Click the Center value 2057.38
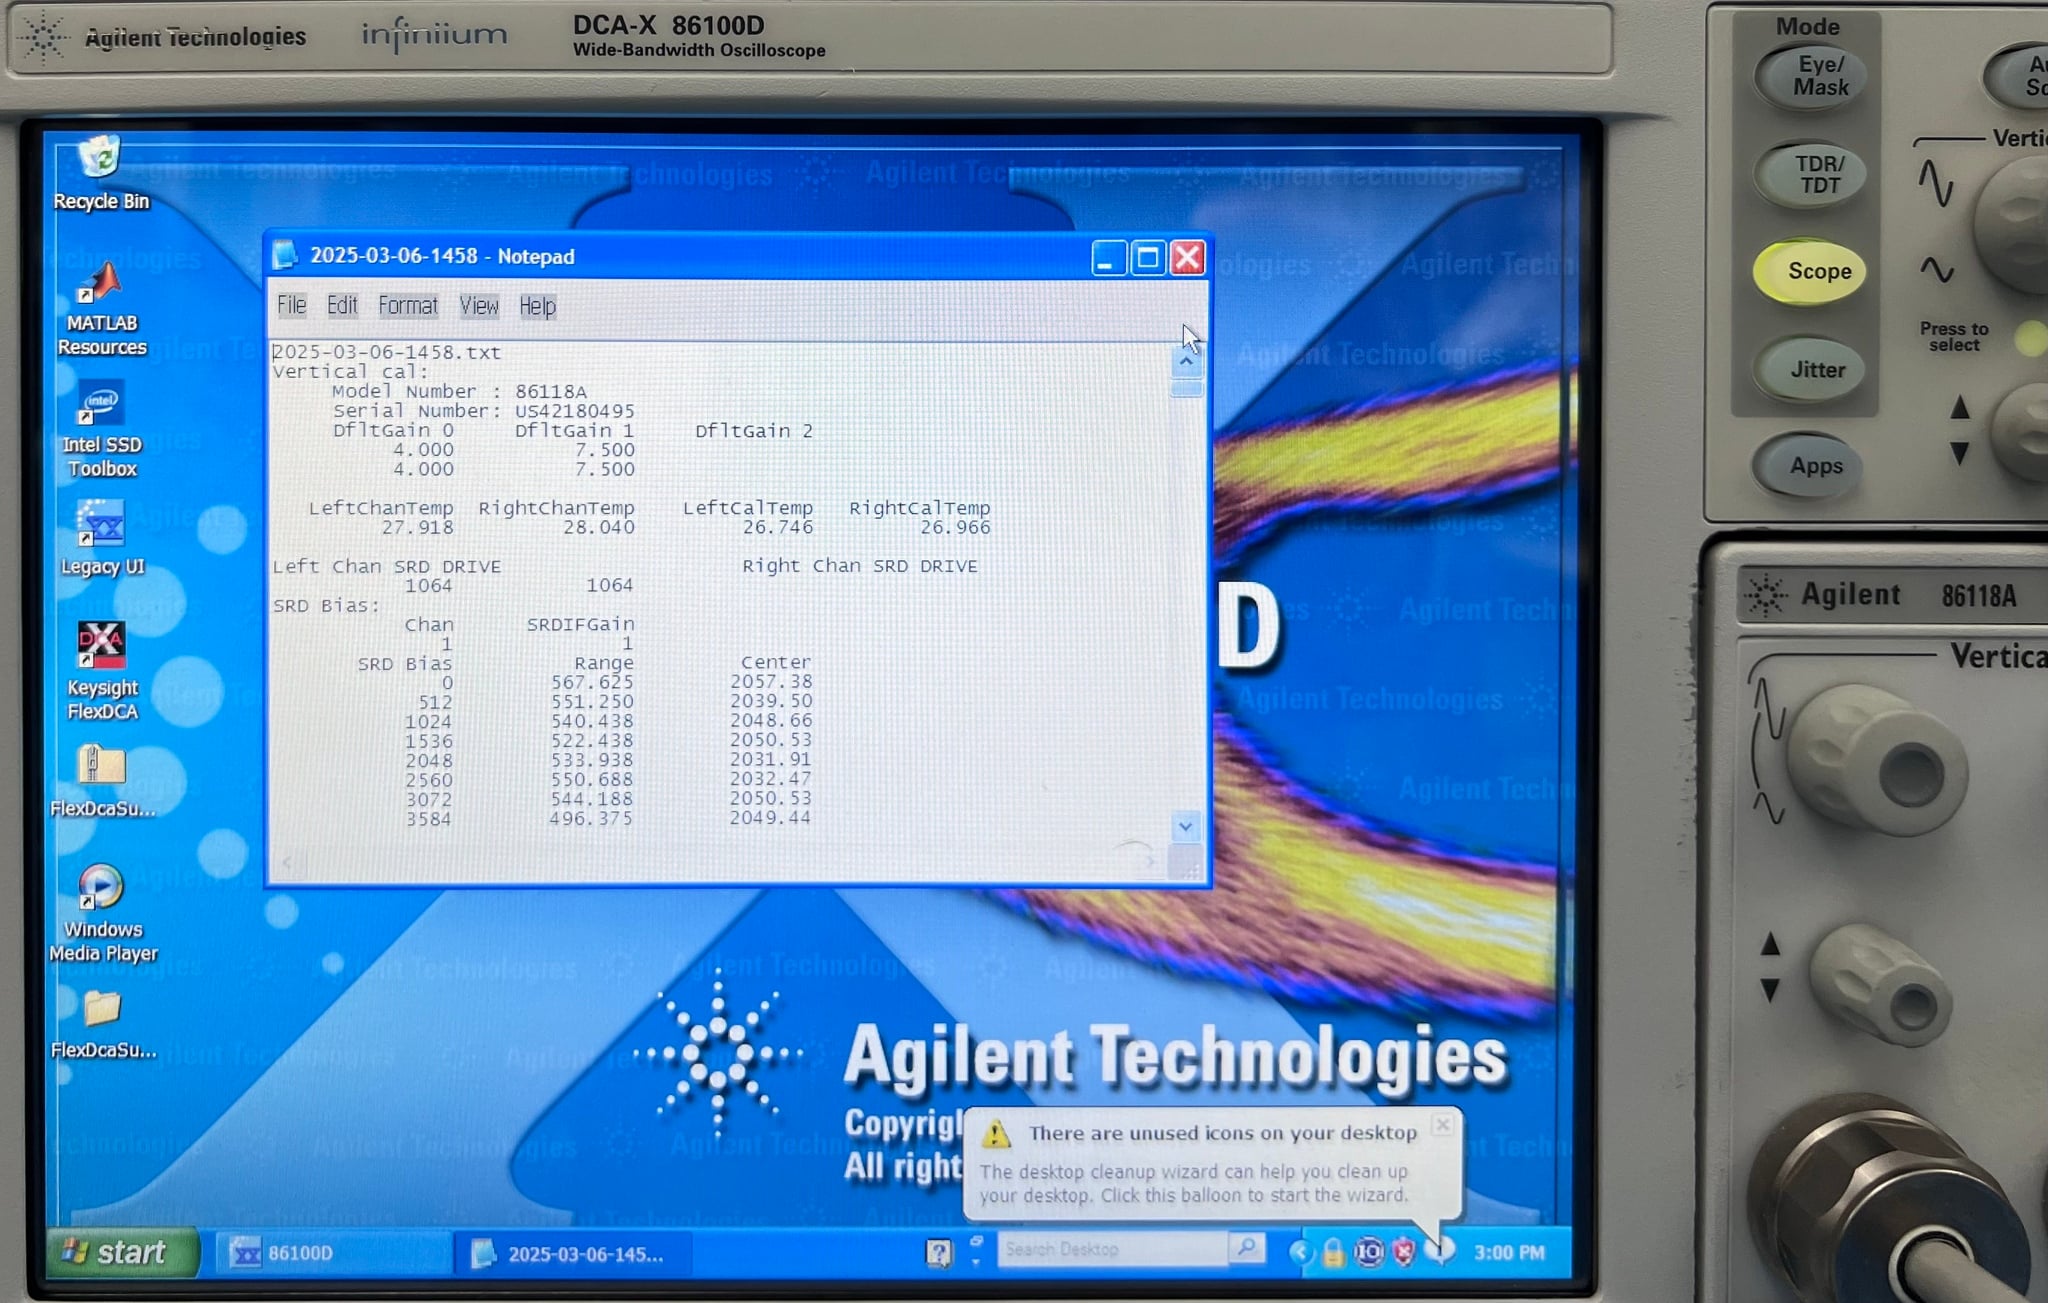This screenshot has width=2048, height=1303. tap(771, 682)
